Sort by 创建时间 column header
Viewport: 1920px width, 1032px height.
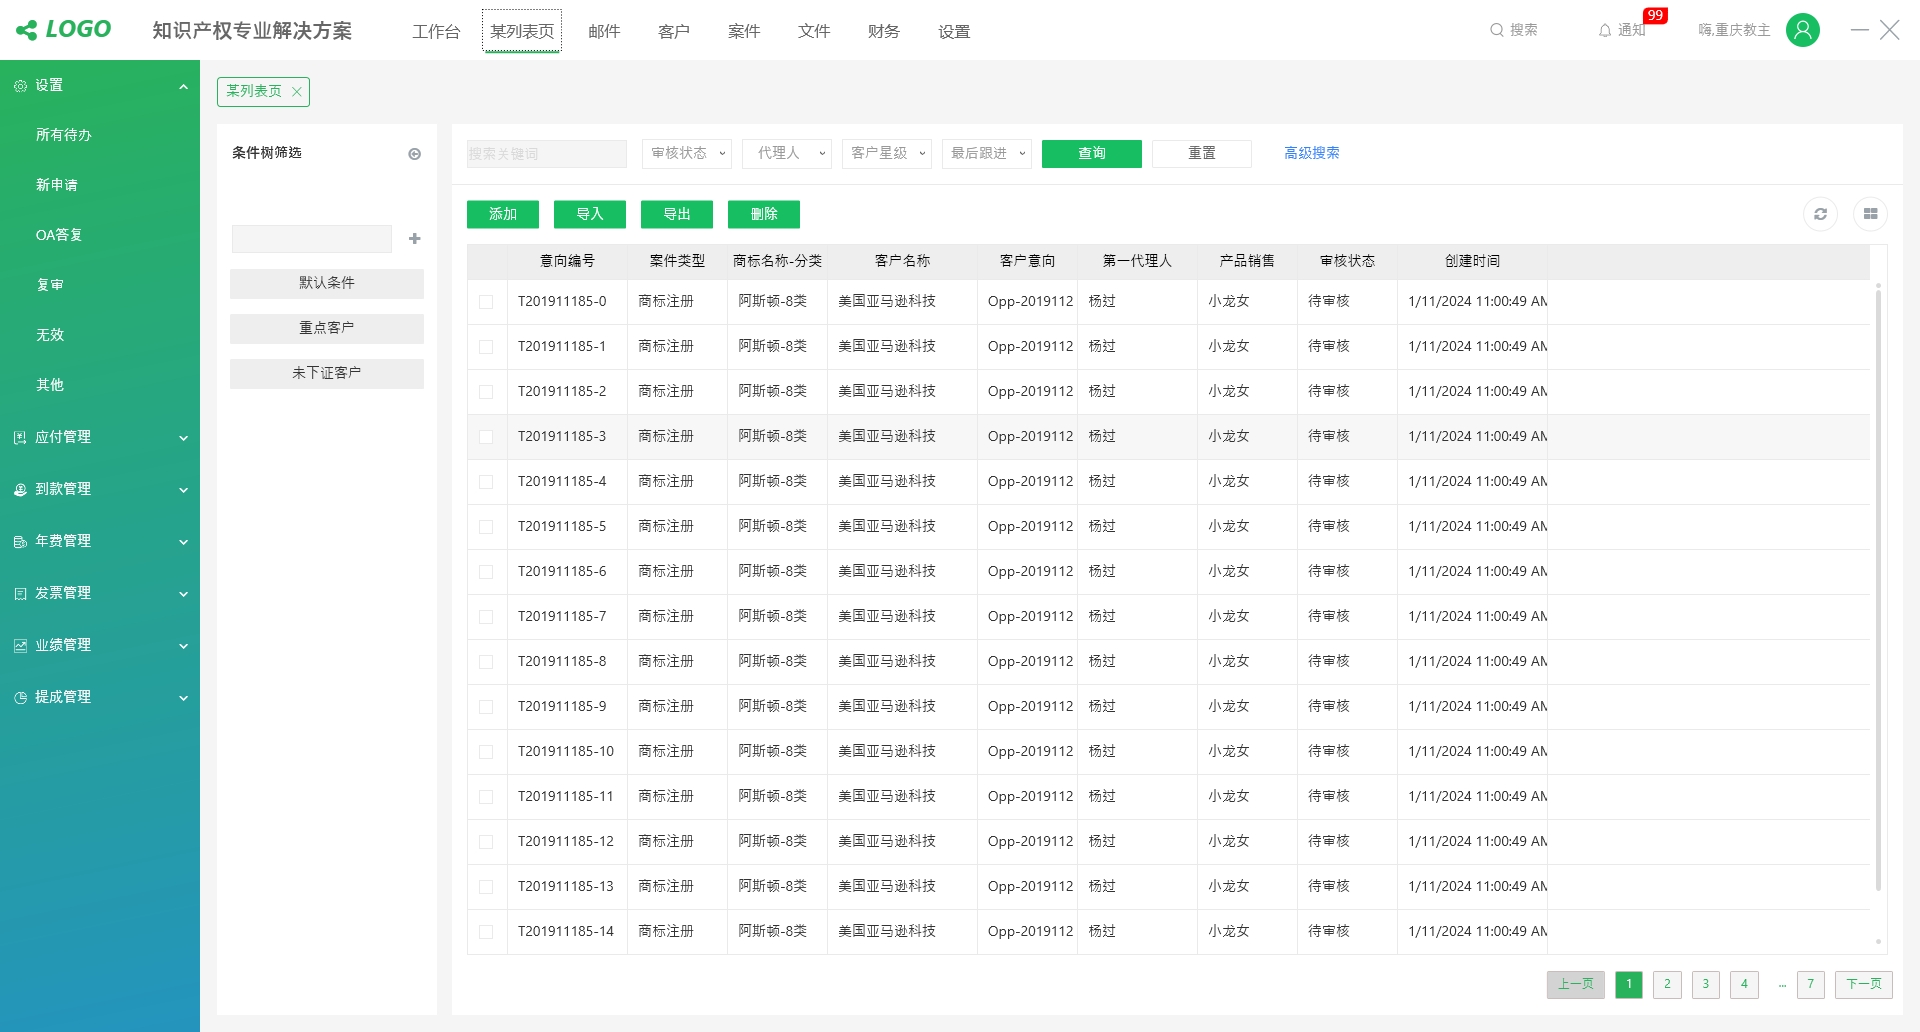(x=1472, y=261)
